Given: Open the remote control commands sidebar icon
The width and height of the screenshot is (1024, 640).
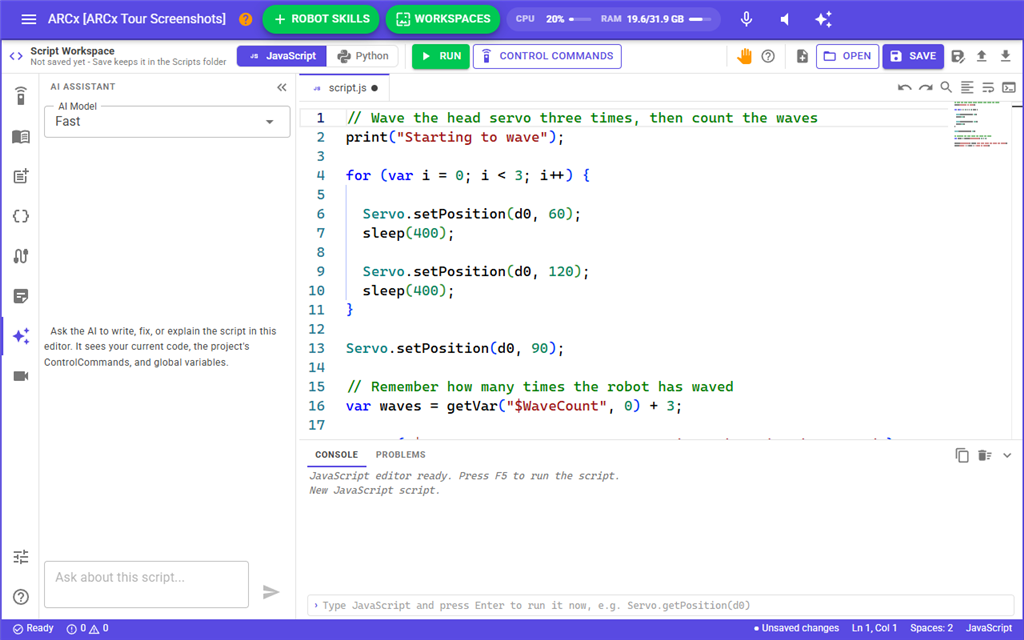Looking at the screenshot, I should tap(21, 95).
